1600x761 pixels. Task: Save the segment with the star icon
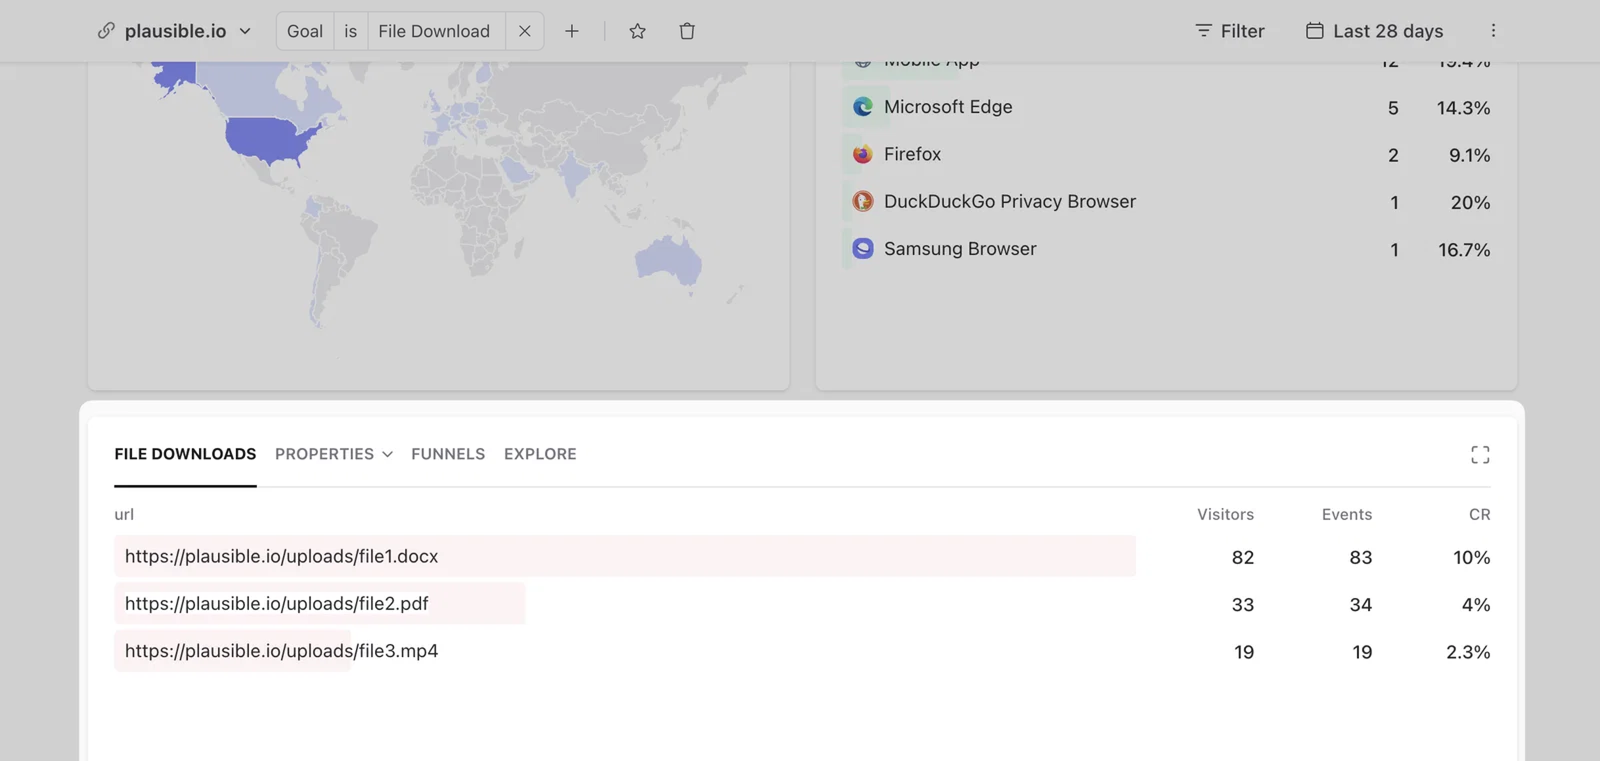click(x=637, y=31)
